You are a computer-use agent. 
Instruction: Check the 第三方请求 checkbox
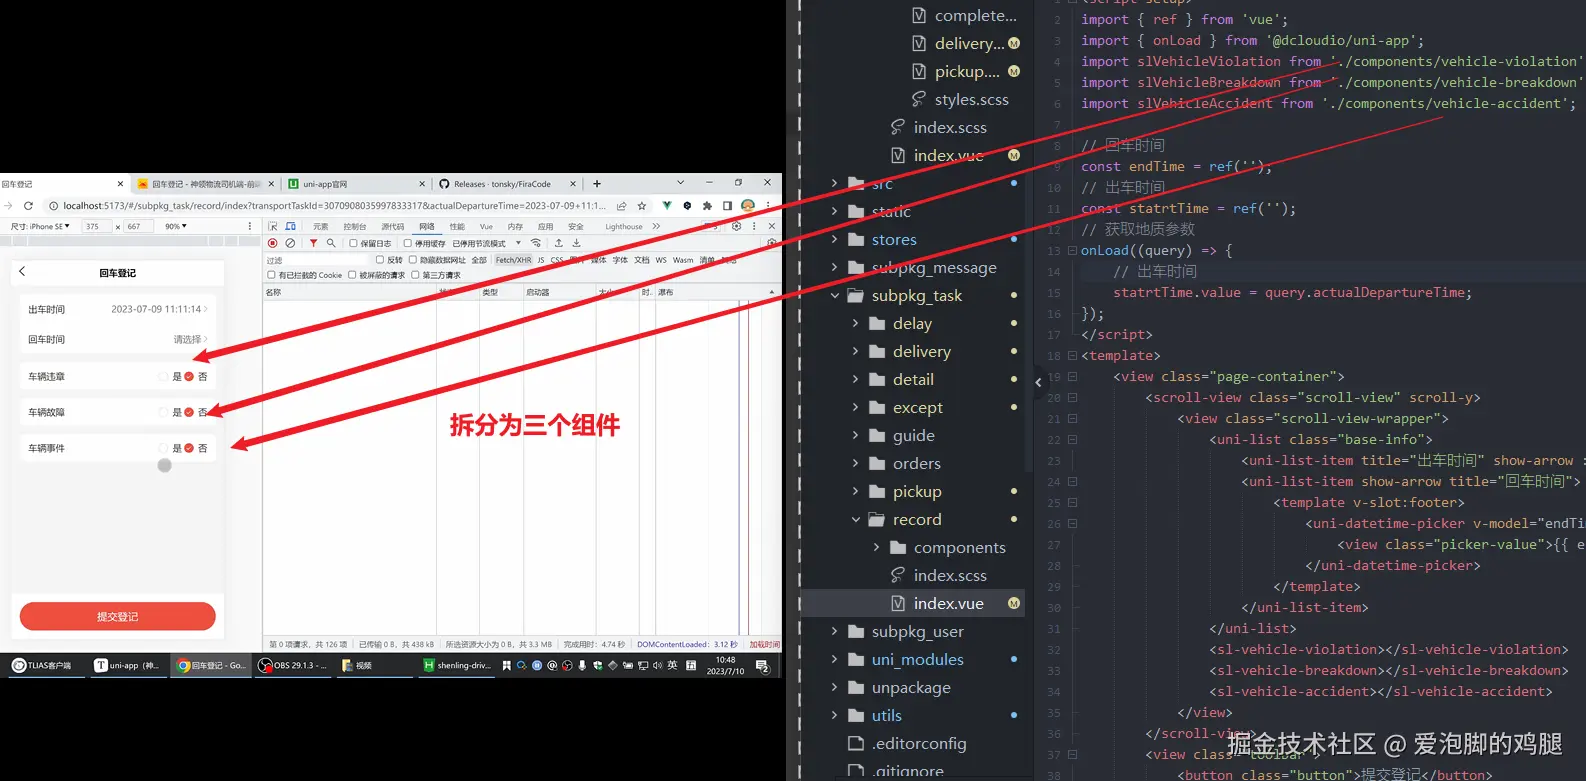(x=415, y=275)
